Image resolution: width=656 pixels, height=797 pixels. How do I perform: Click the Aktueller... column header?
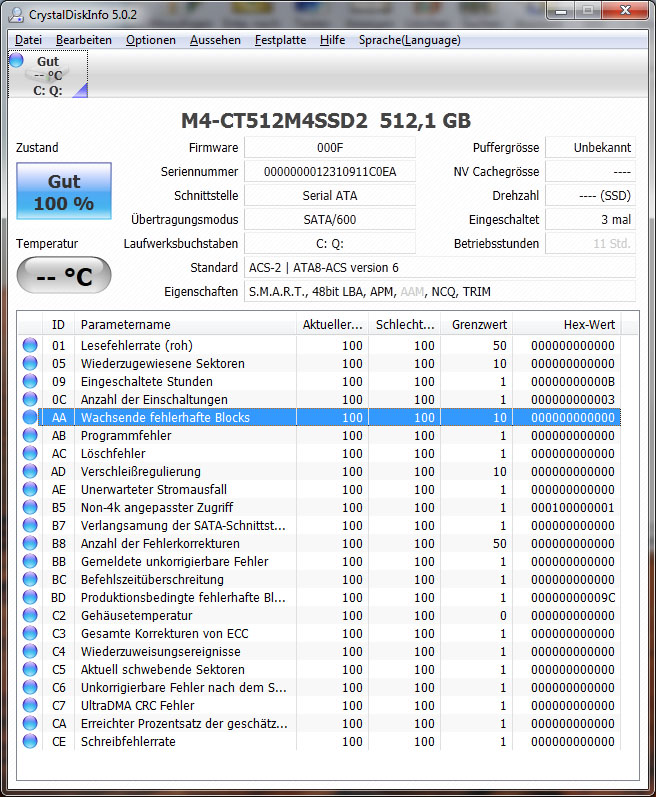pyautogui.click(x=332, y=324)
